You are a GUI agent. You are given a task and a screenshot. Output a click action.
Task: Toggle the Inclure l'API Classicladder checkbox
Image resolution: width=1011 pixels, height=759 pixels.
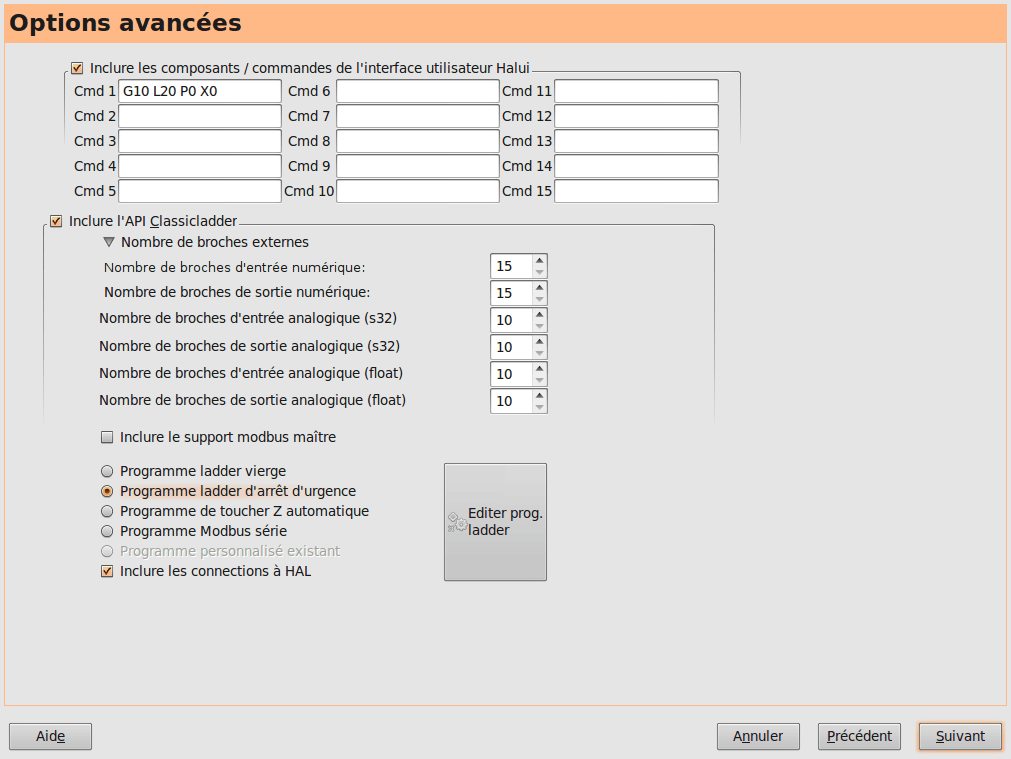(x=56, y=221)
